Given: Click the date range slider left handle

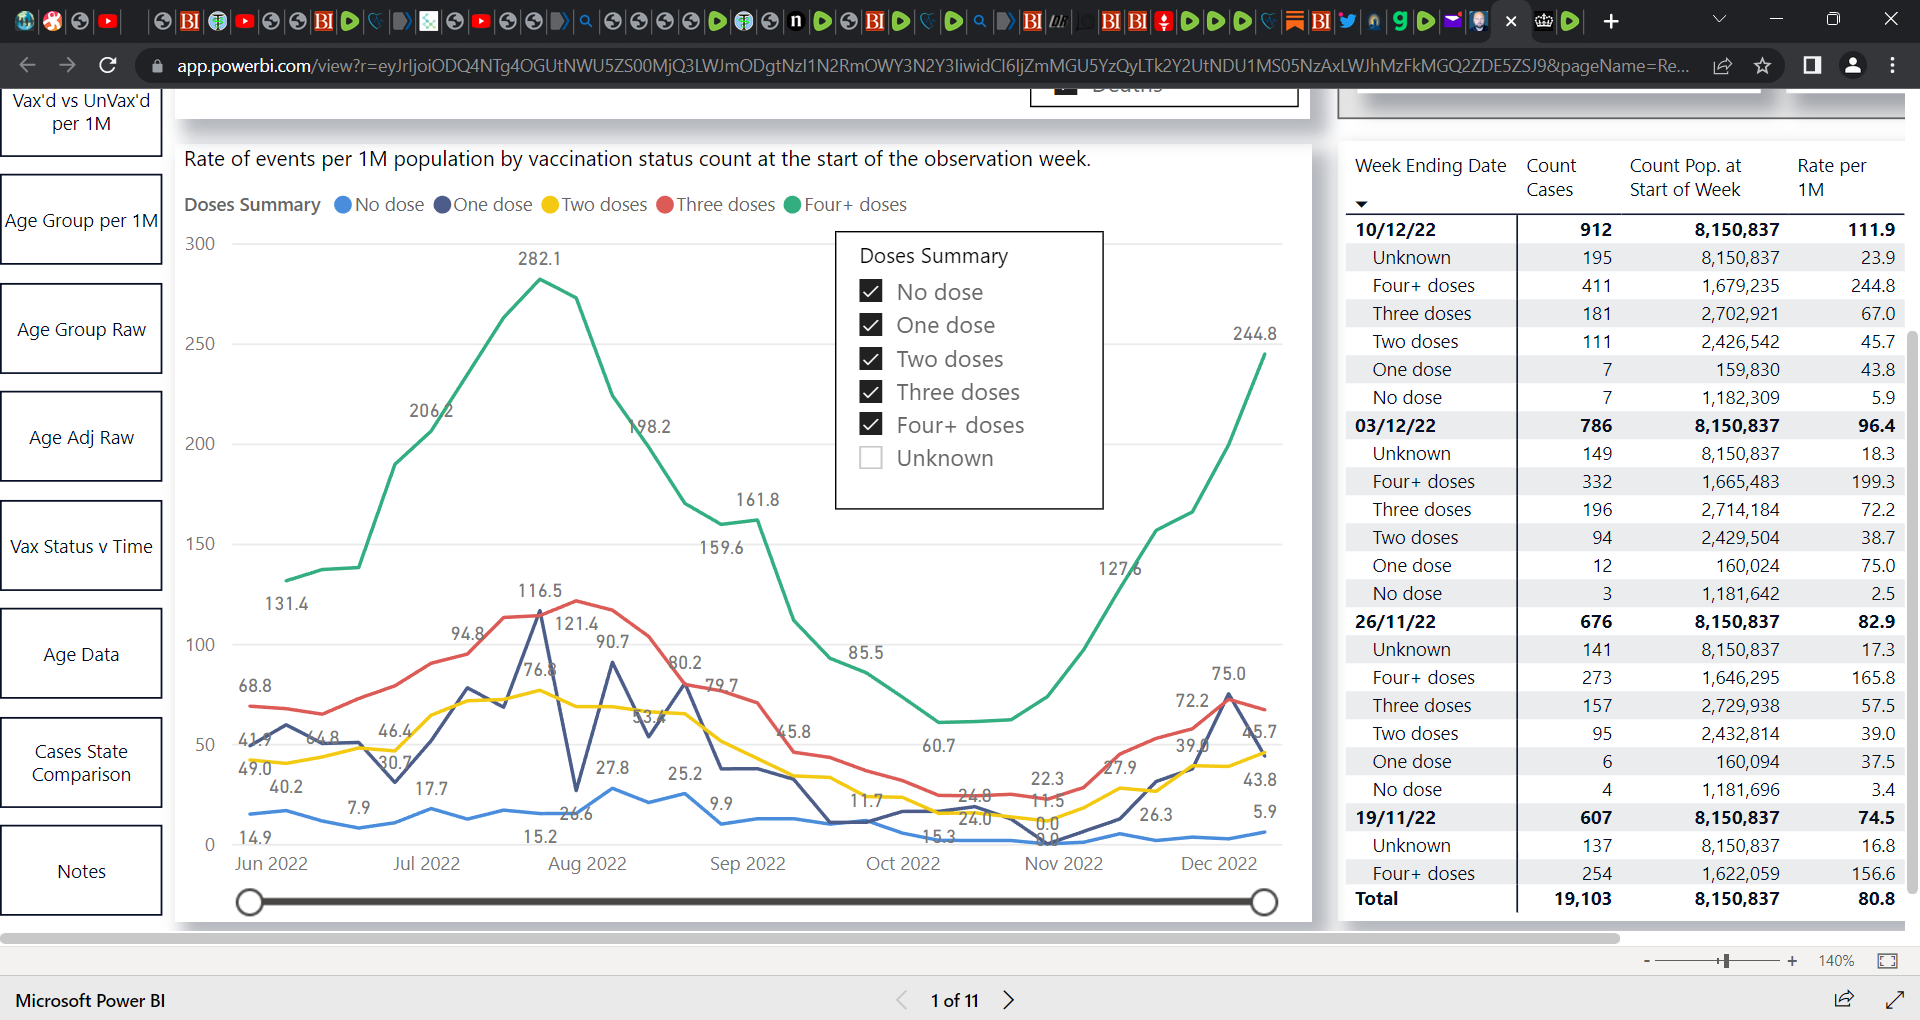Looking at the screenshot, I should [250, 903].
